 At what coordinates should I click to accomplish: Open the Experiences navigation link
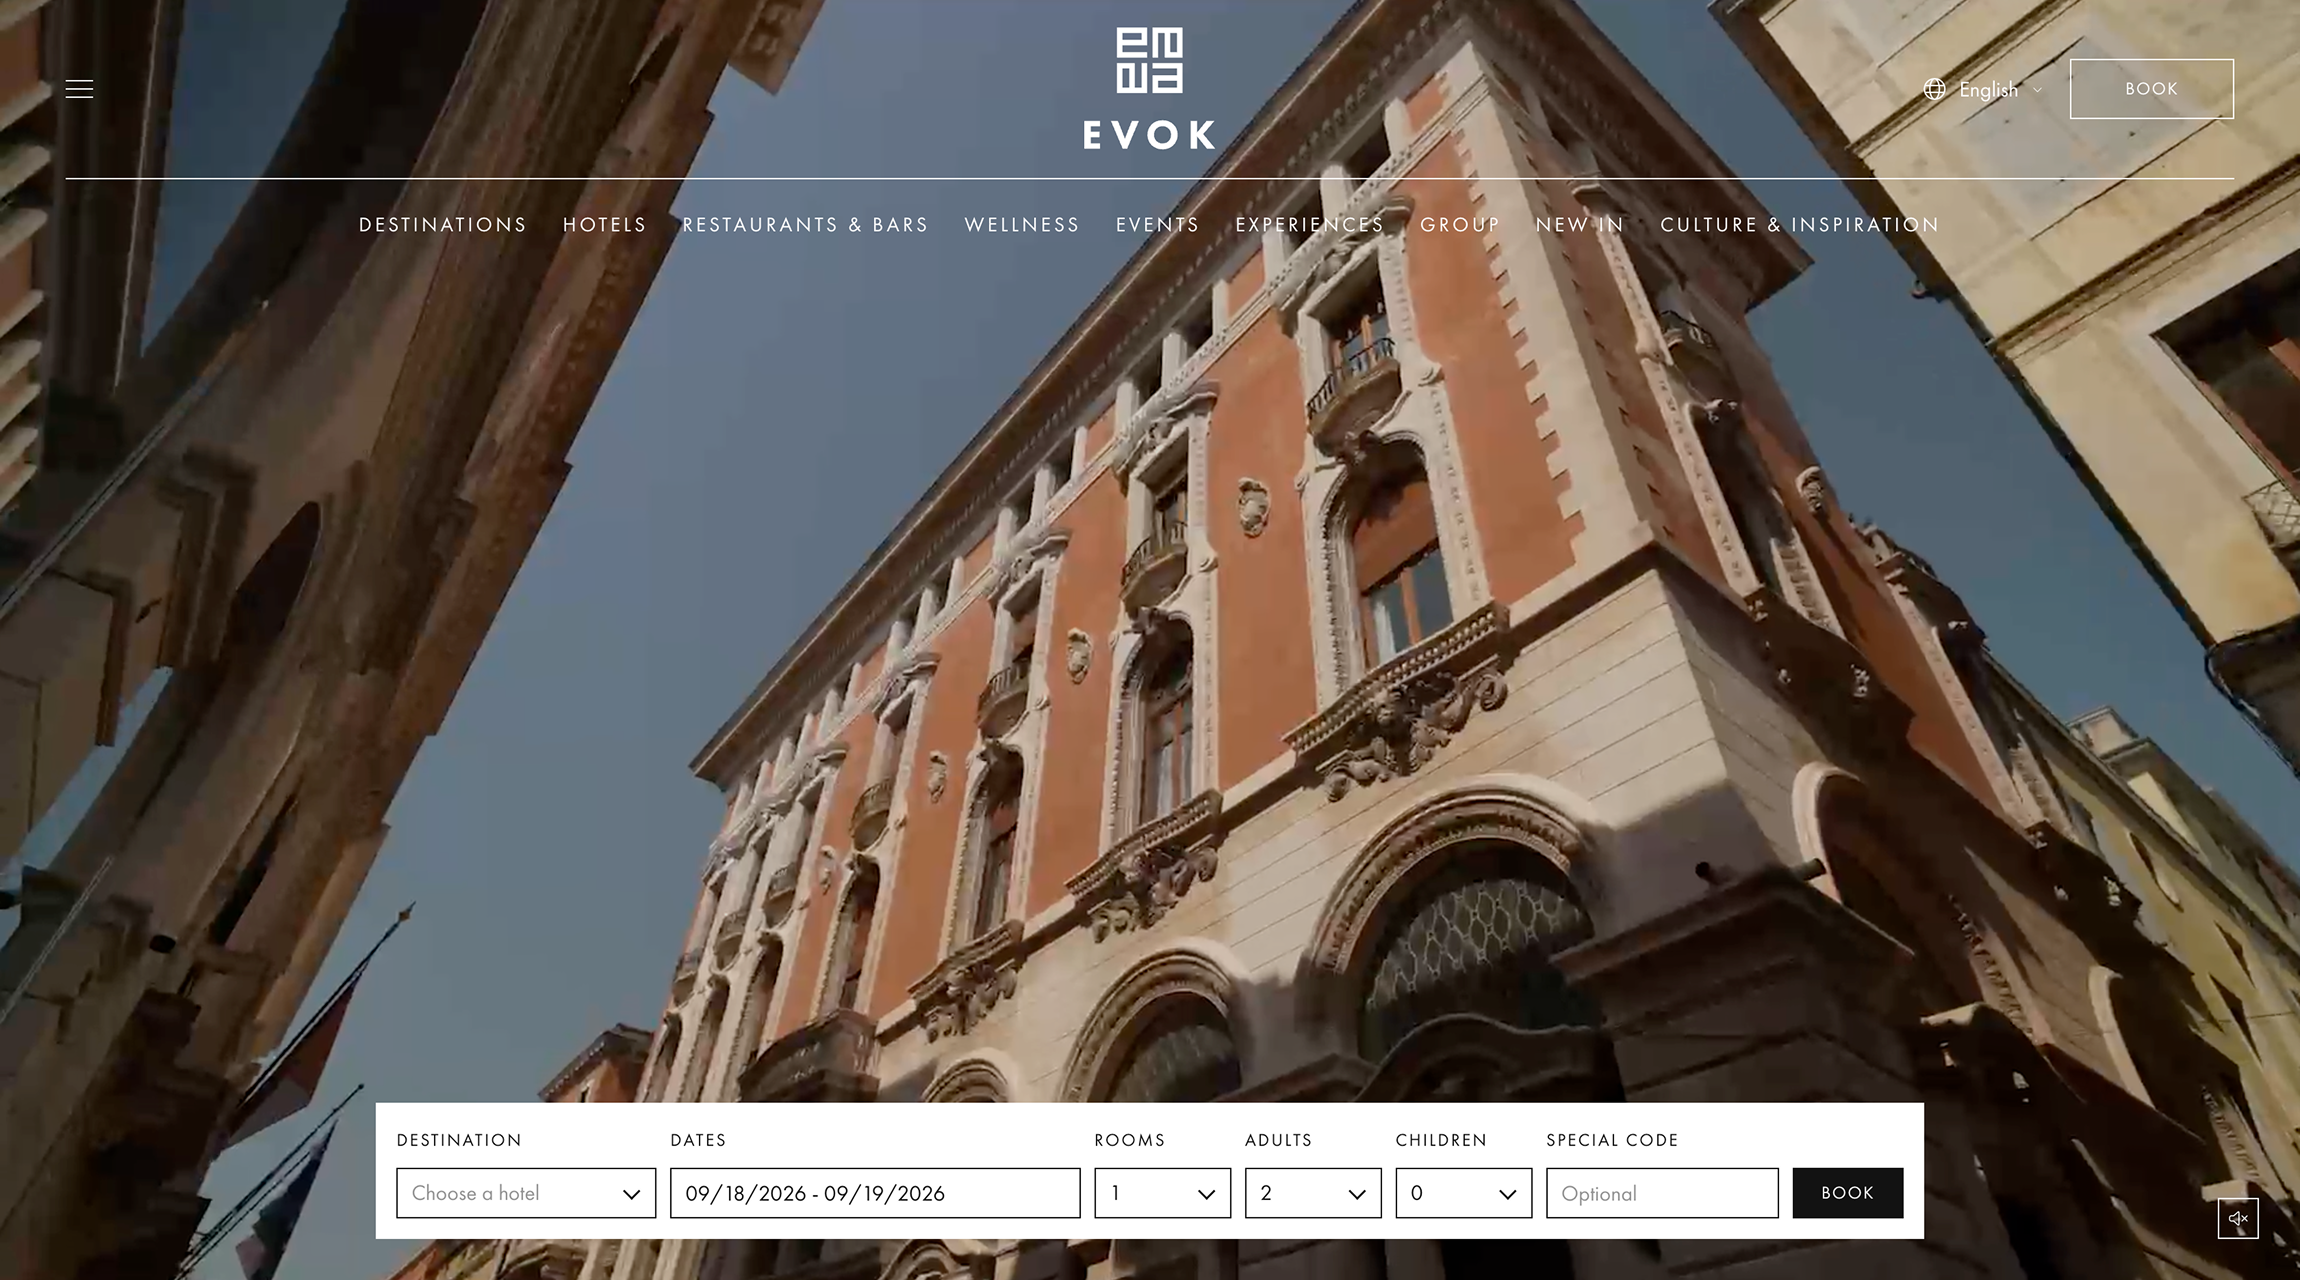[1310, 225]
